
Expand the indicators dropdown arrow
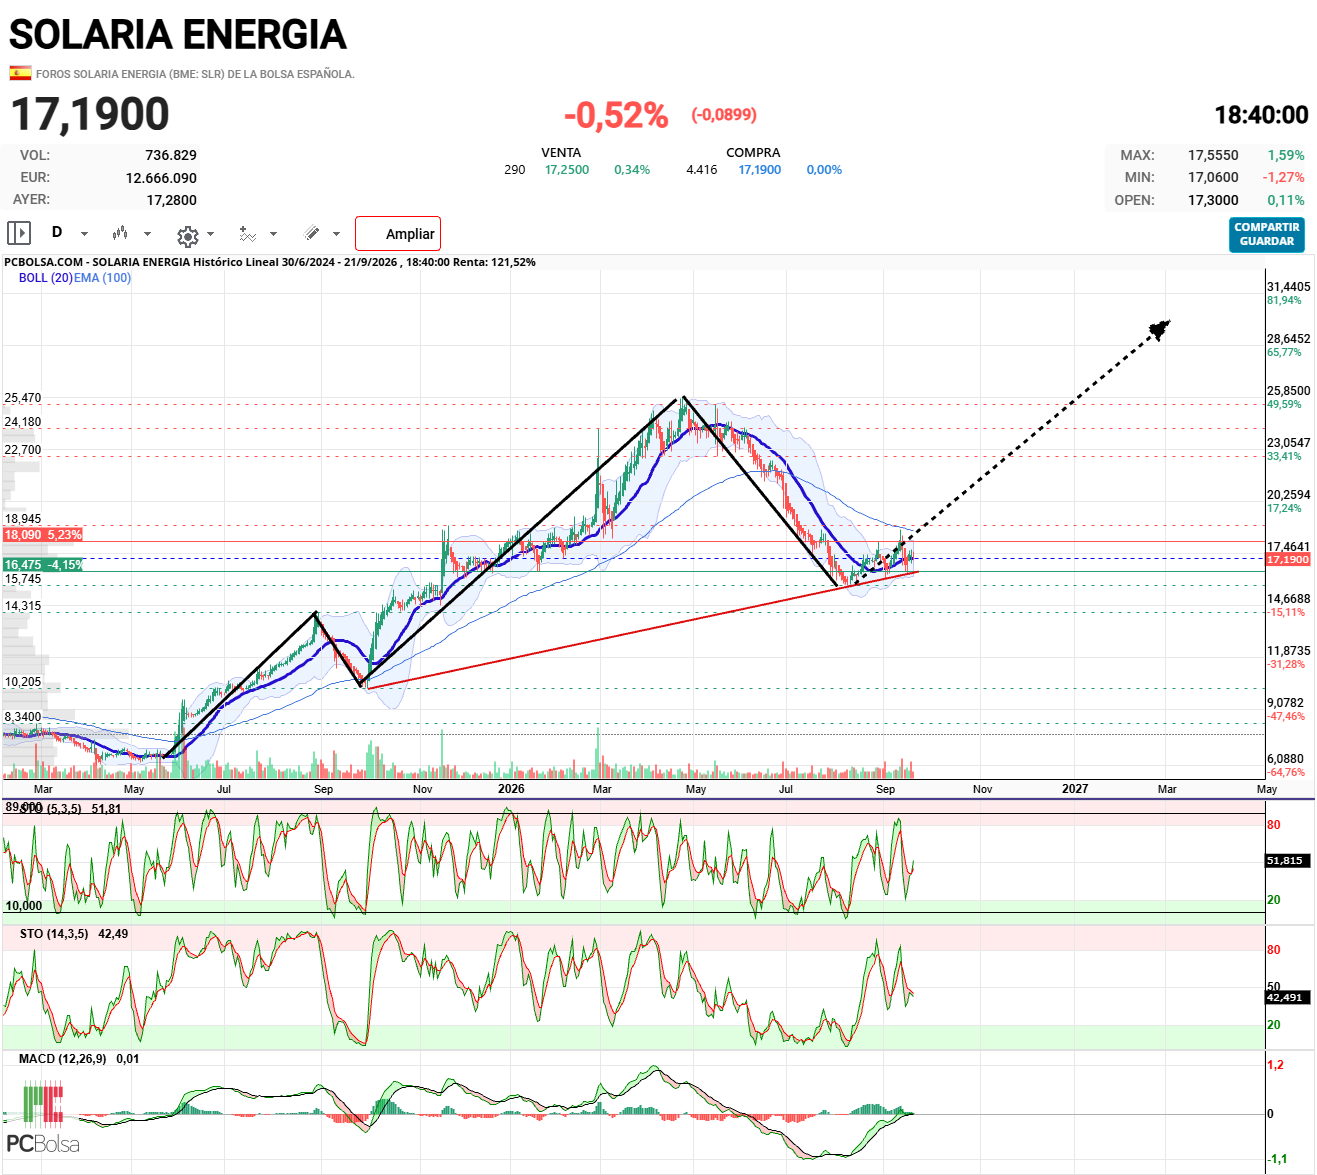coord(273,234)
